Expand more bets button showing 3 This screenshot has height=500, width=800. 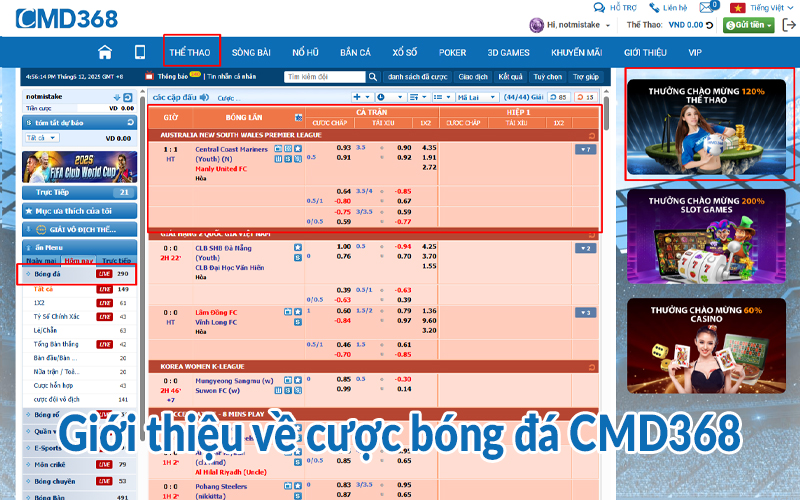coord(585,313)
